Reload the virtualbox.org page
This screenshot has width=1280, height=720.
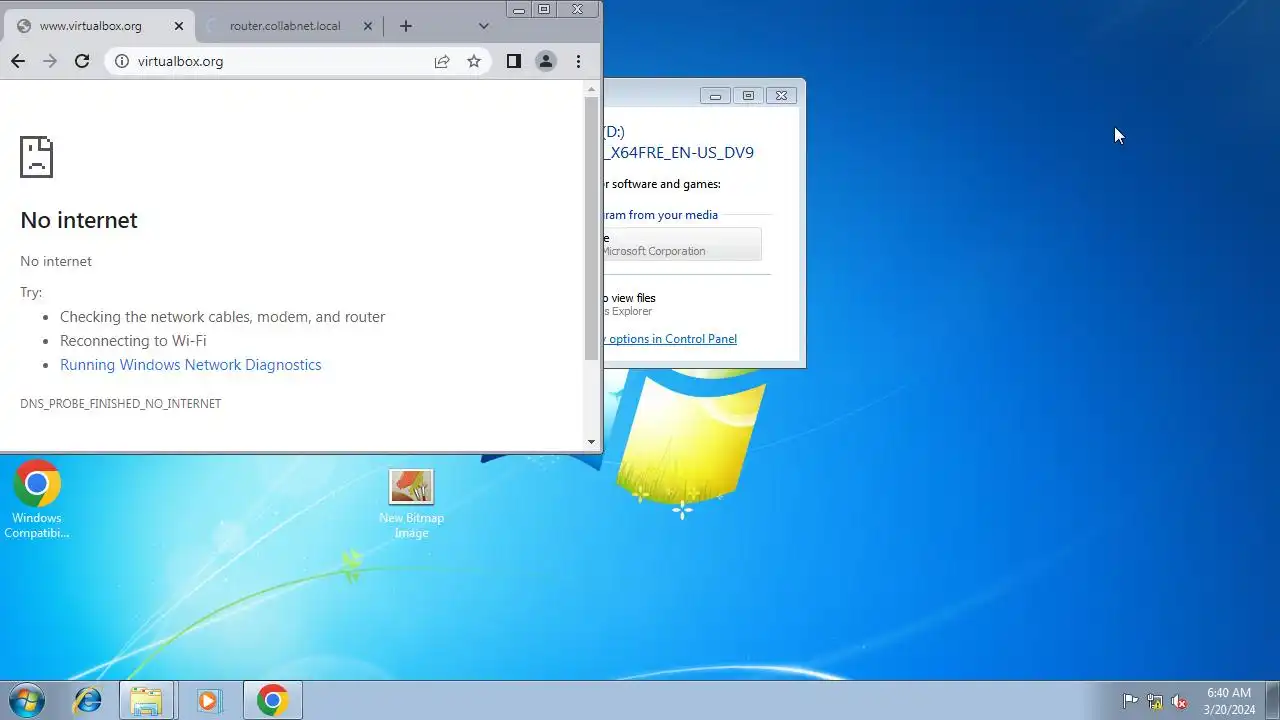pos(82,61)
